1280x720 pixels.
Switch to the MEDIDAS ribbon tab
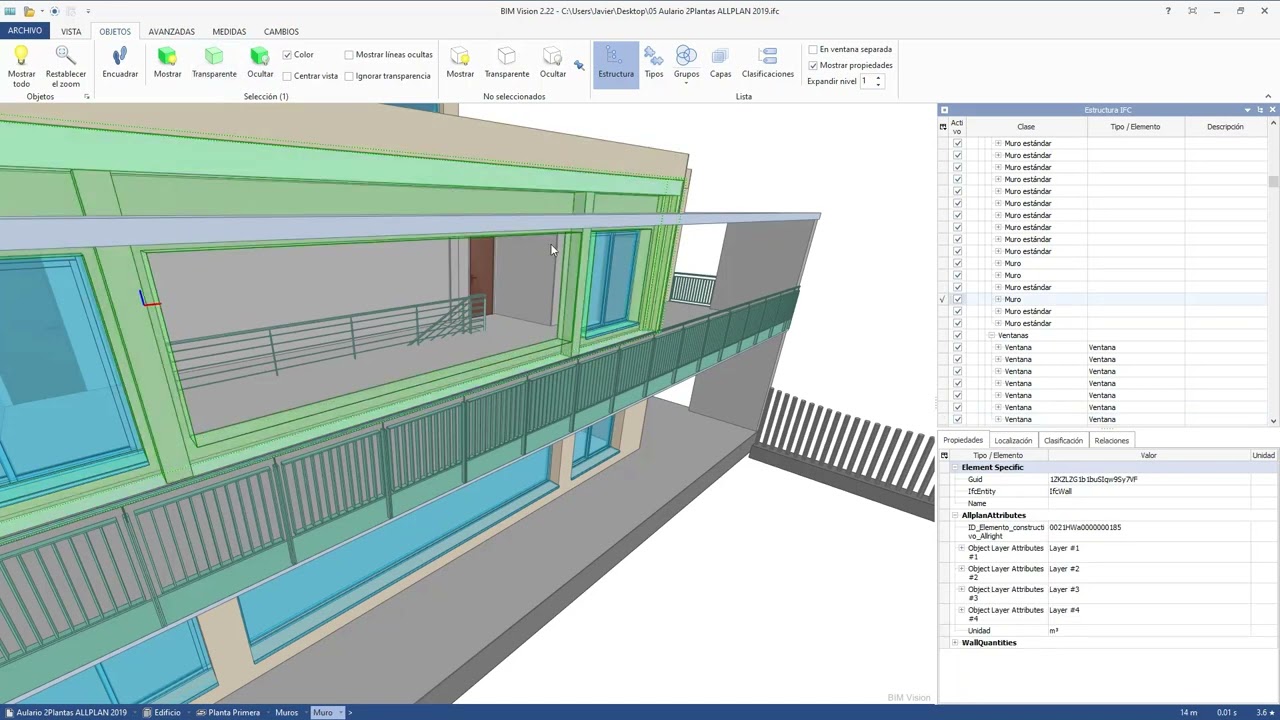click(x=229, y=31)
